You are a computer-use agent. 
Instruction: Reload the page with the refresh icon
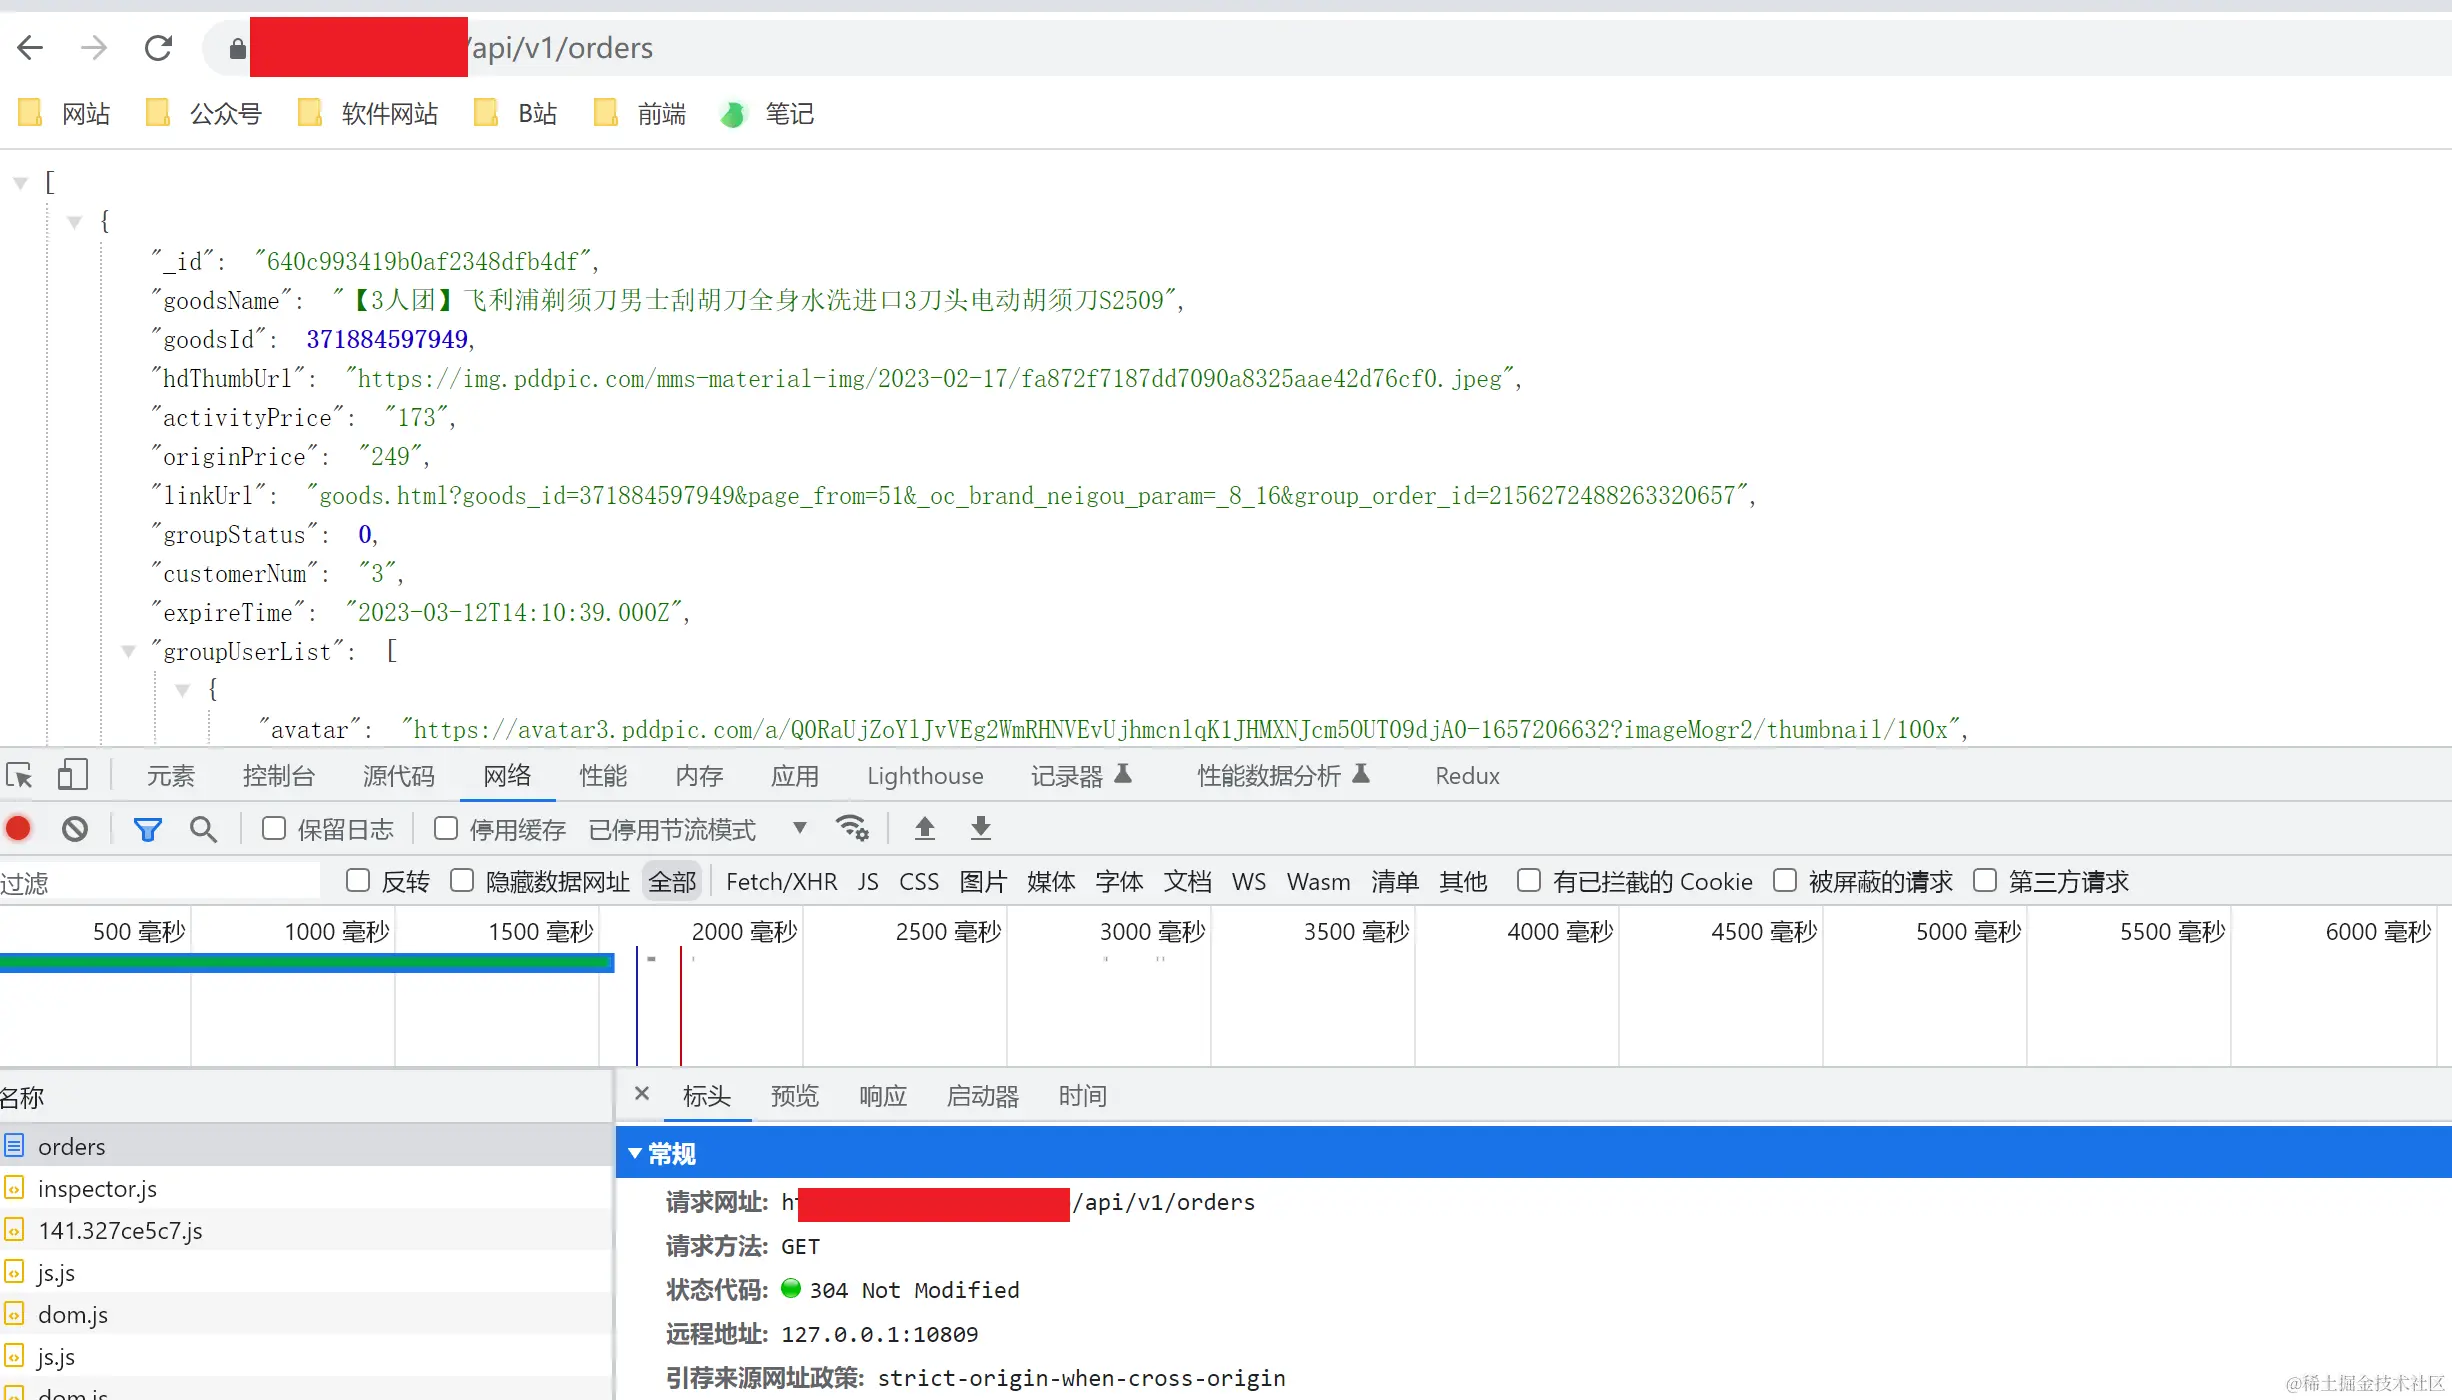click(x=158, y=47)
